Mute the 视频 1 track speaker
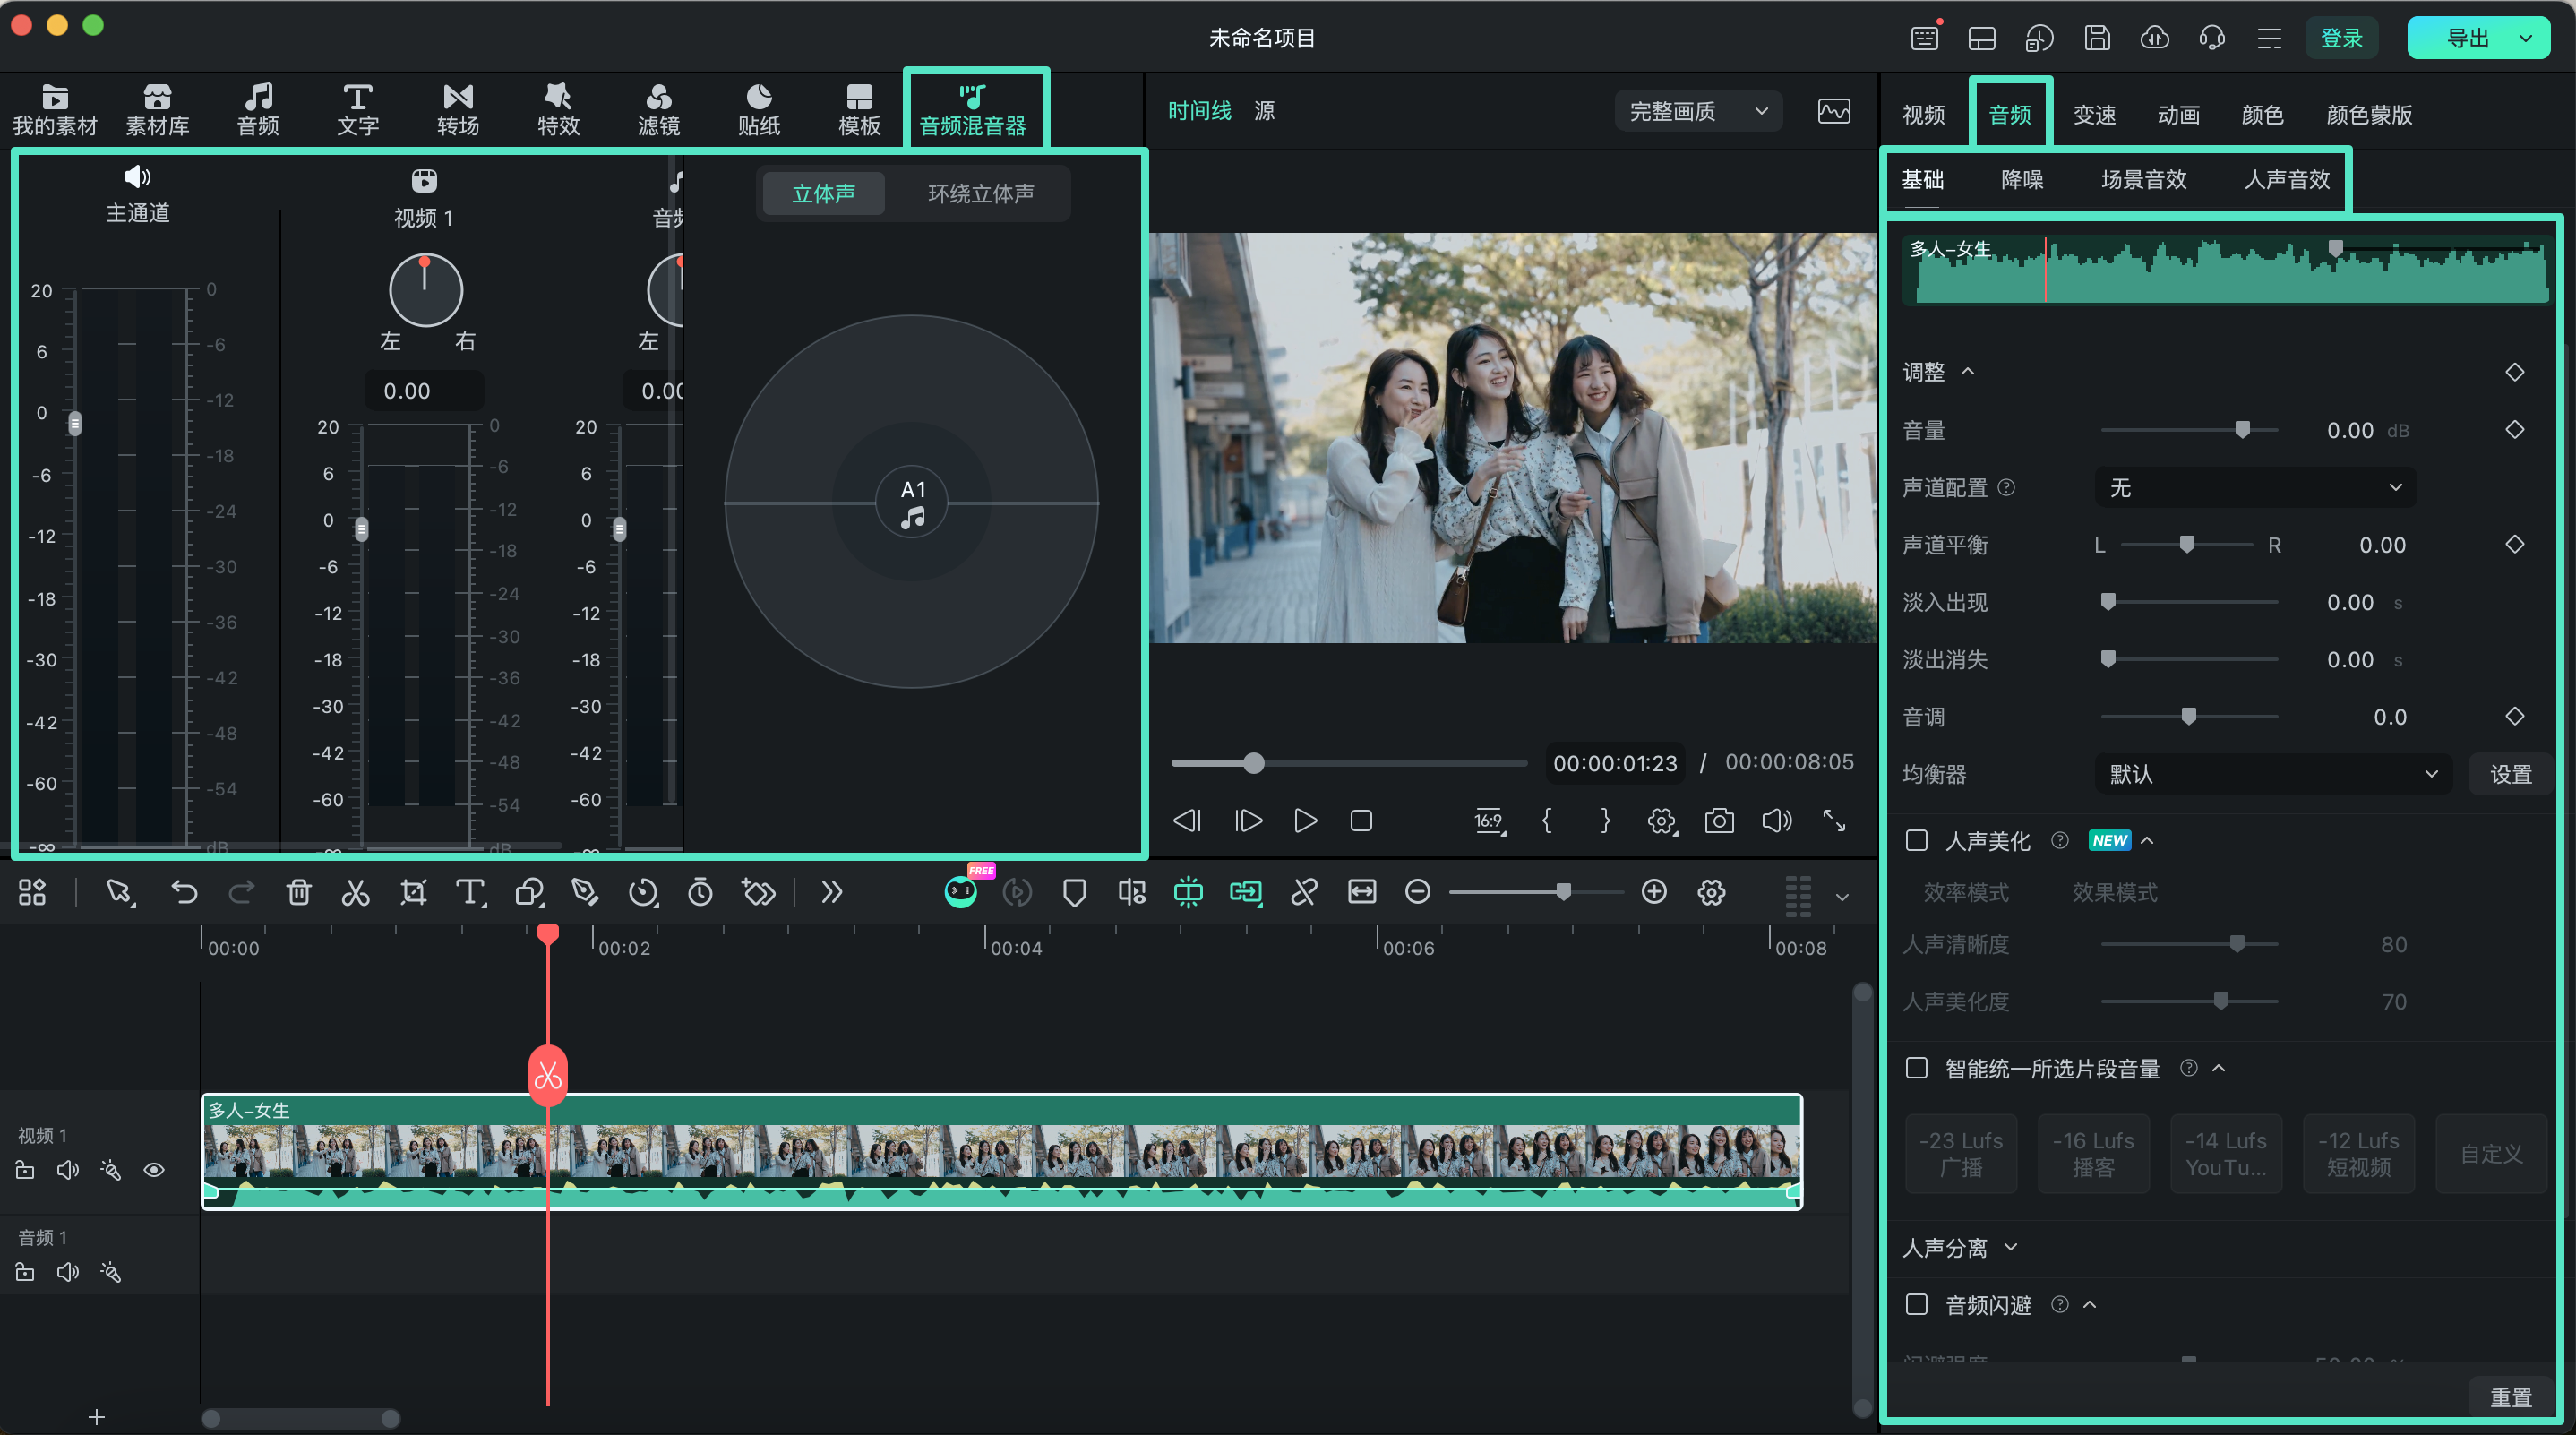Screen dimensions: 2576x1435 [68, 1170]
